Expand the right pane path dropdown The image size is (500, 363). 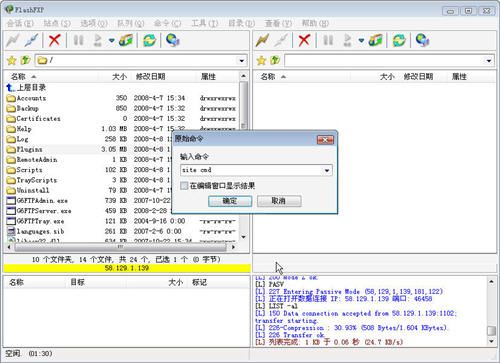(489, 61)
